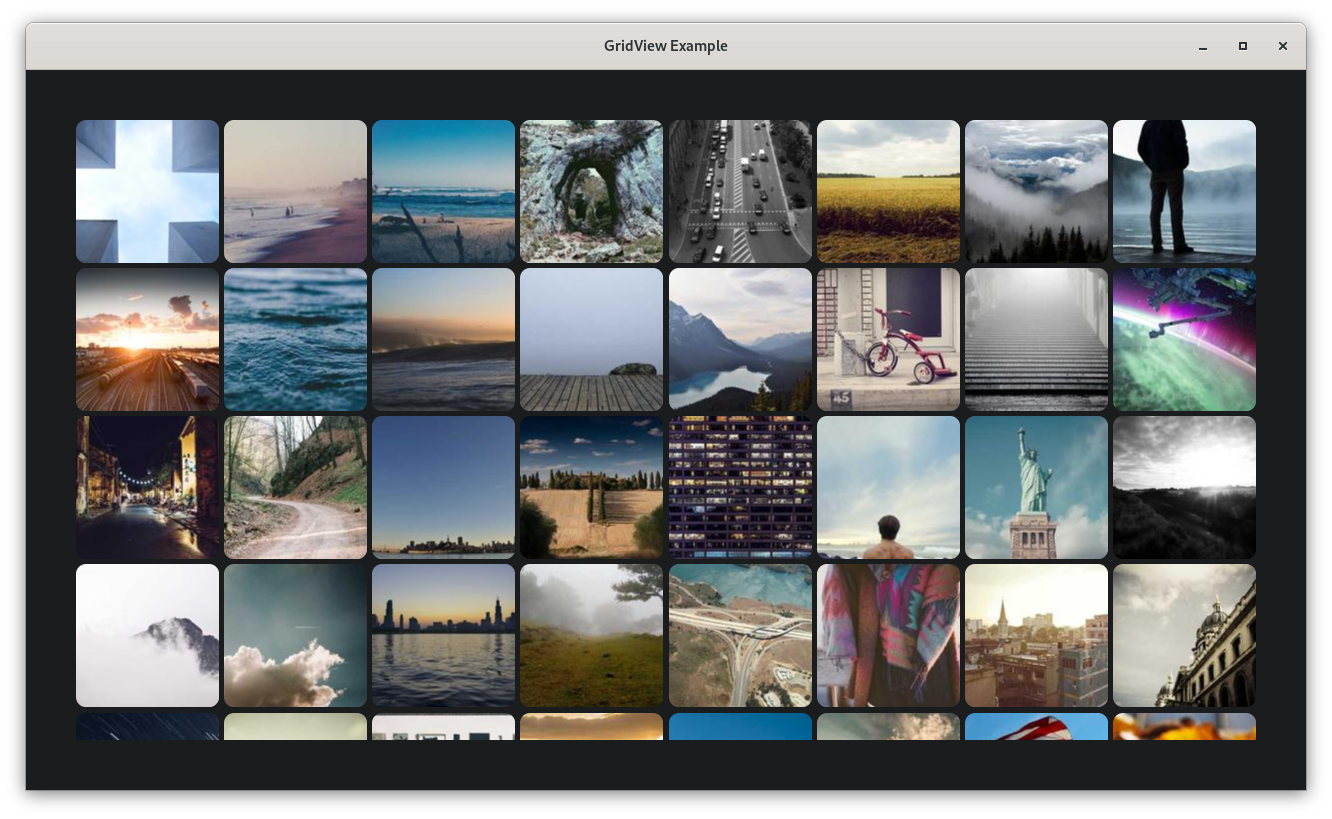View the man standing beside the lake
This screenshot has height=819, width=1332.
pos(1184,191)
